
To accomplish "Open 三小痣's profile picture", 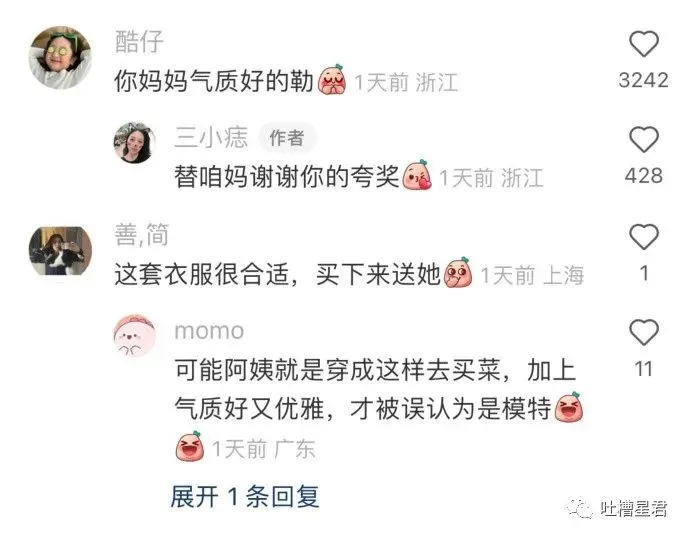I will [x=135, y=143].
